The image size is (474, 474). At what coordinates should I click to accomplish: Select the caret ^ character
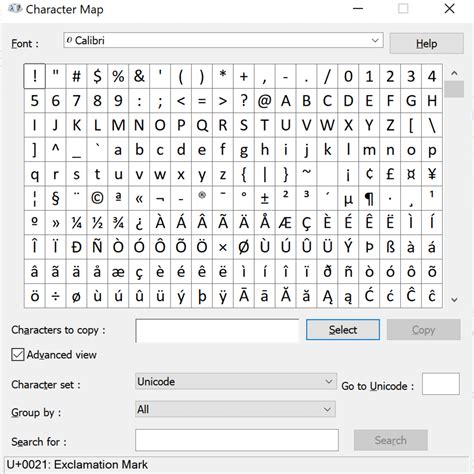tap(56, 149)
